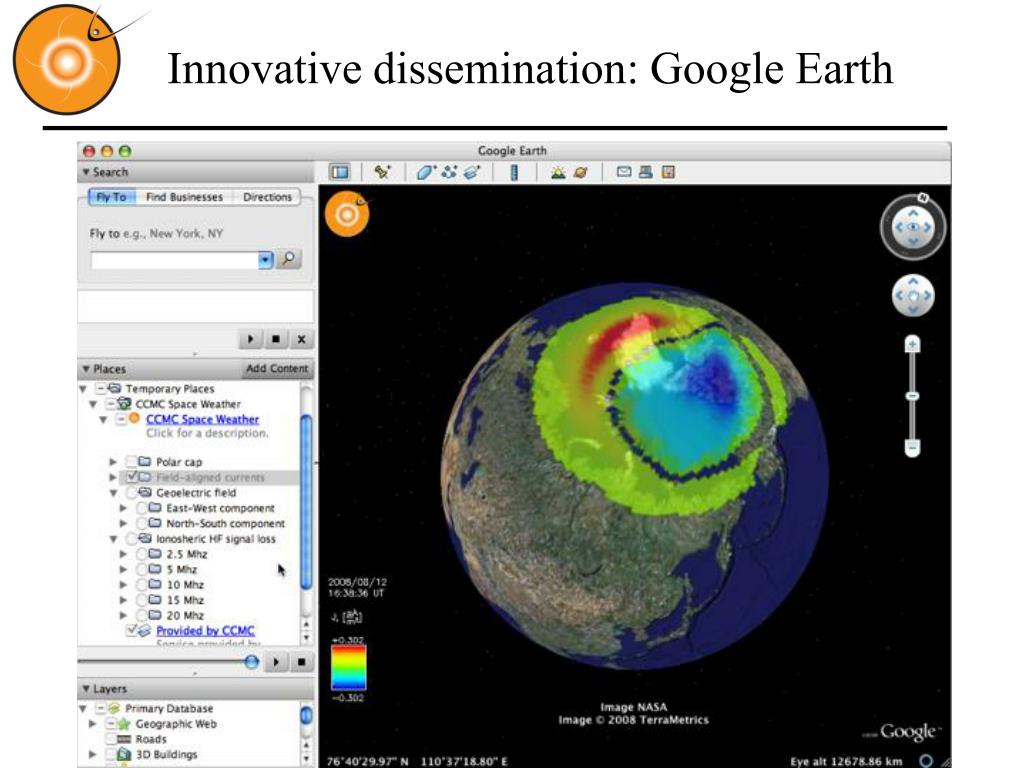Select the Add Path toolbar icon
This screenshot has width=1024, height=768.
point(449,172)
